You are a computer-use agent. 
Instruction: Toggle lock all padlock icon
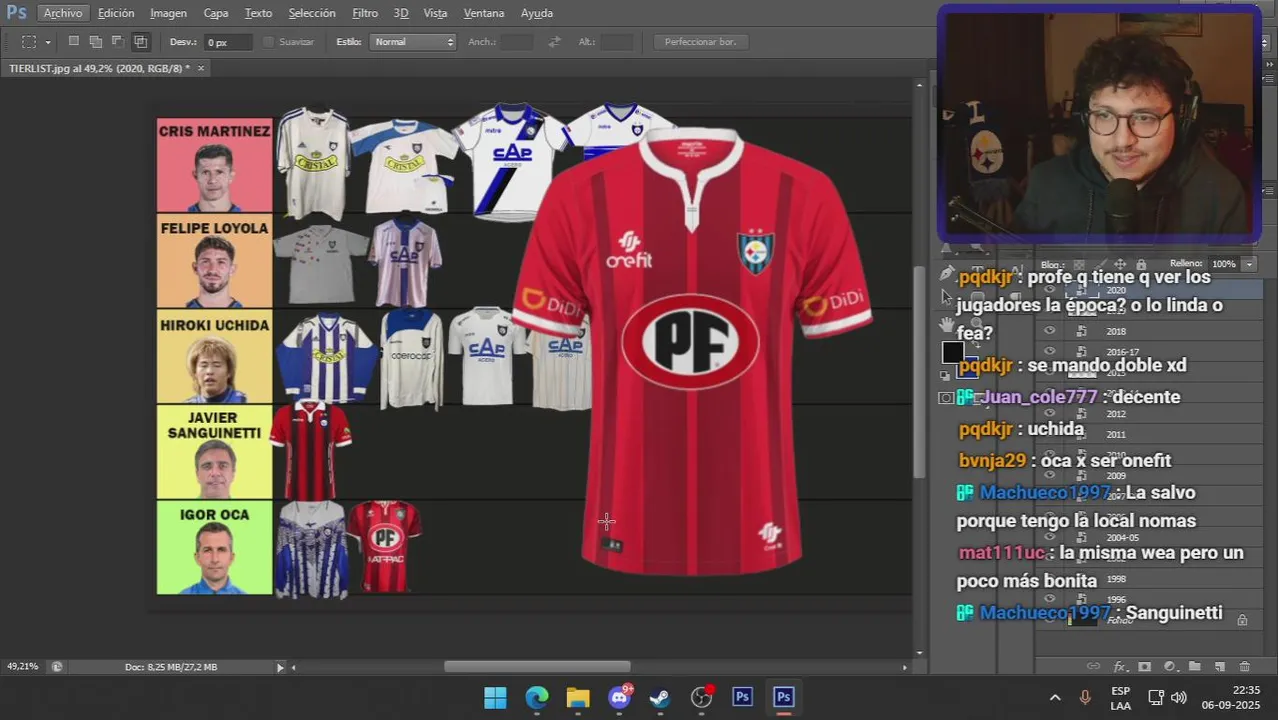[x=1141, y=264]
